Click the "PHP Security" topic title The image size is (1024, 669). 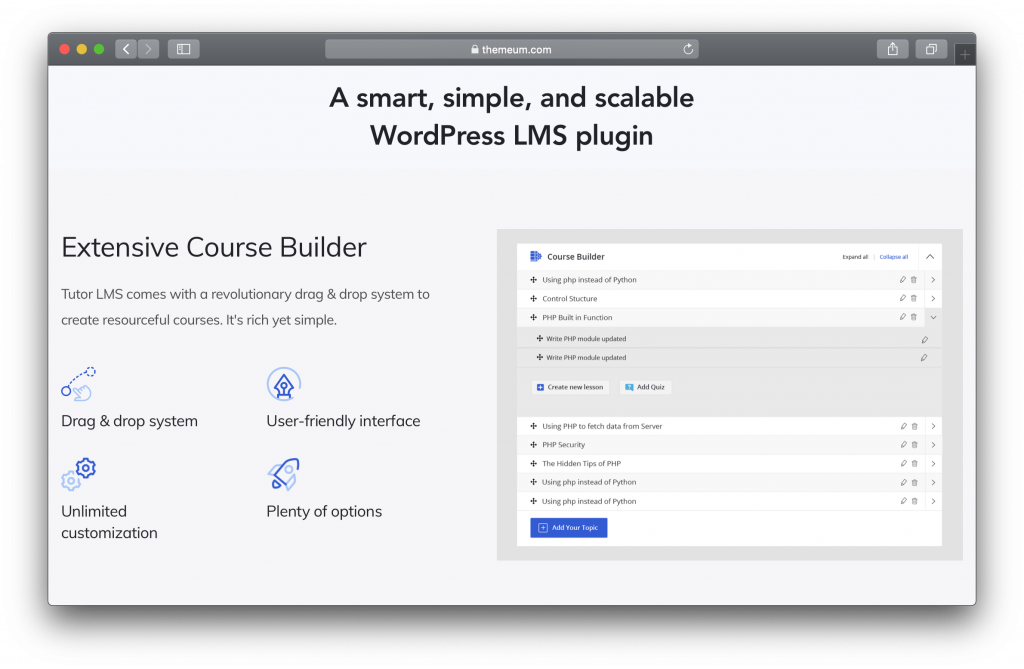click(x=564, y=445)
